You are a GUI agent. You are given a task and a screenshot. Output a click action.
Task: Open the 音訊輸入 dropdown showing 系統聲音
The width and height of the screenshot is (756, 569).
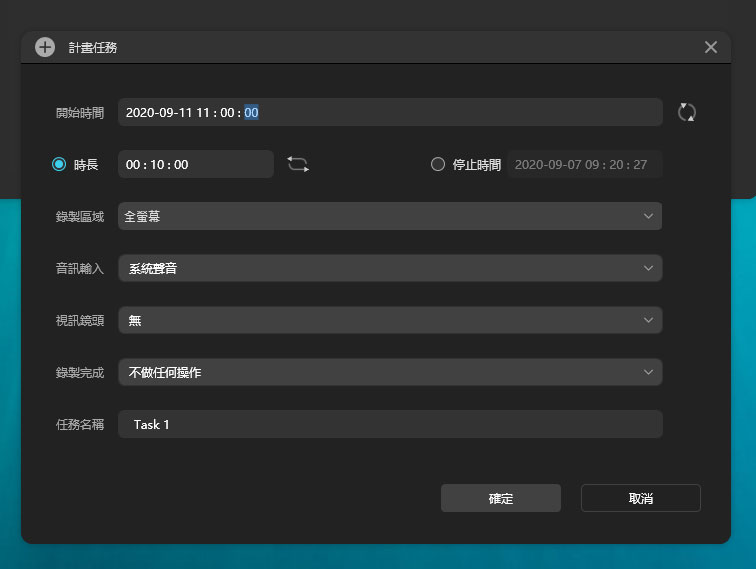[390, 268]
